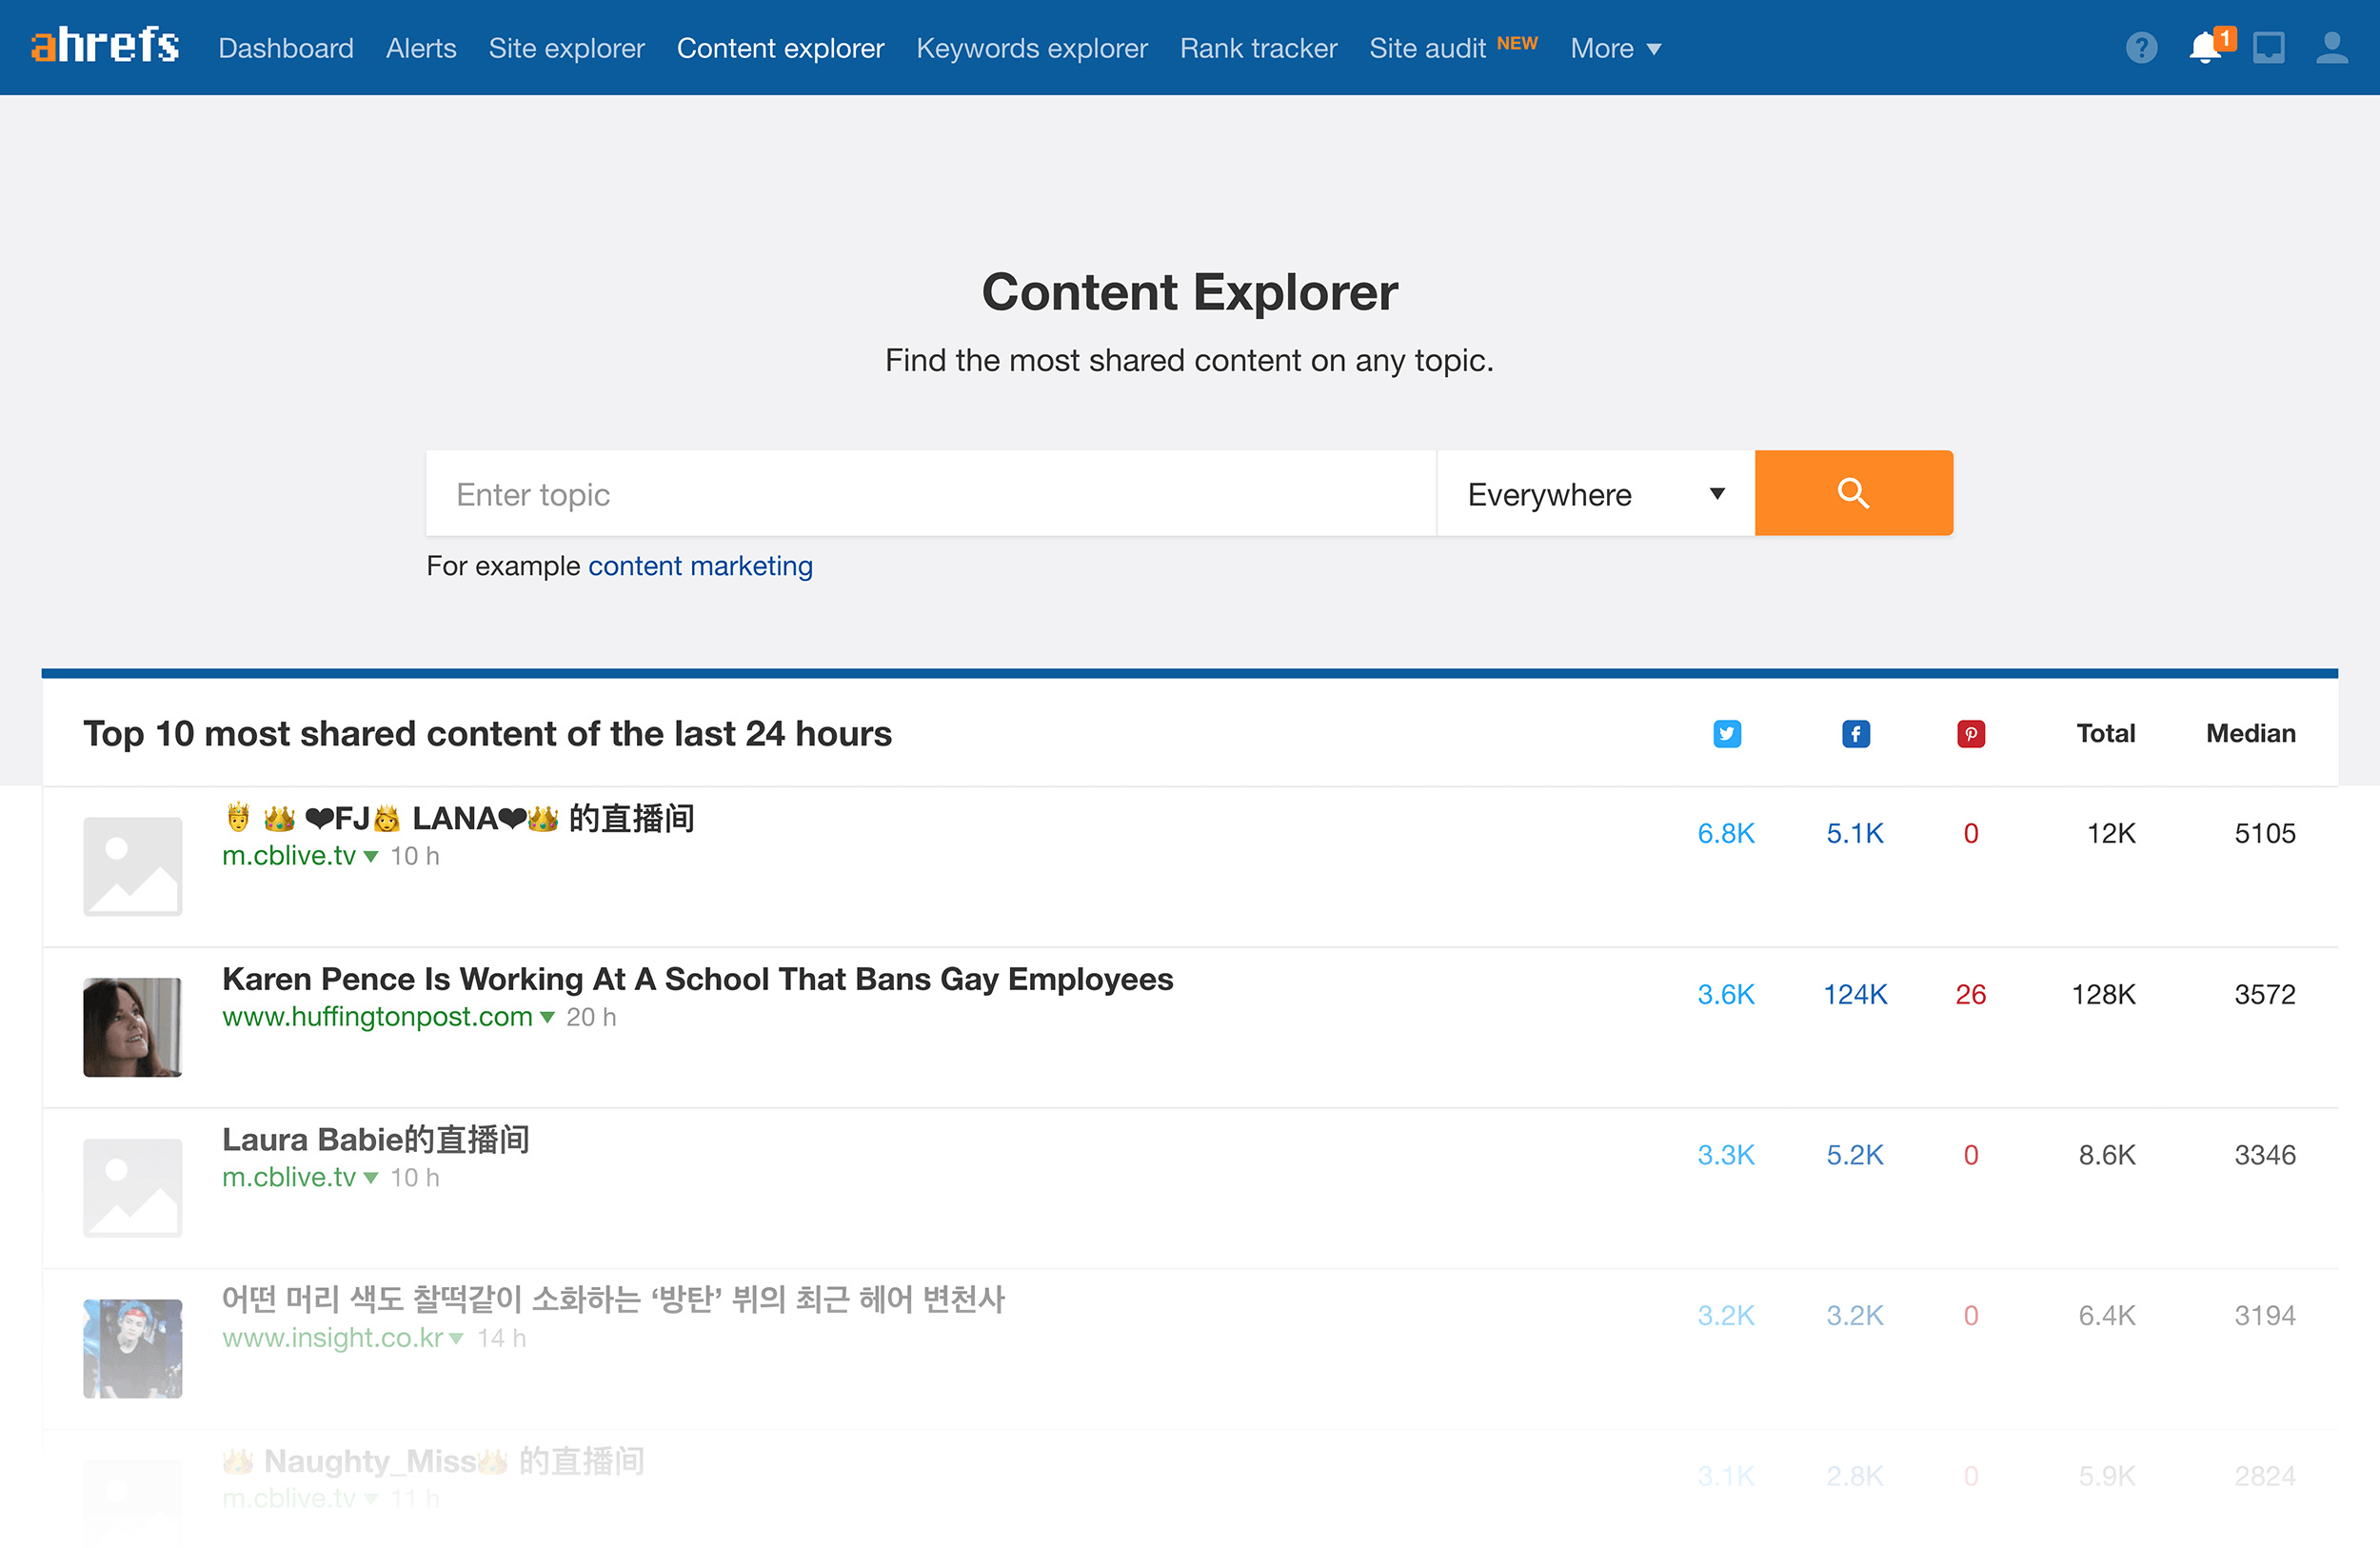Screen dimensions: 2380x1548
Task: Open Keywords explorer in navigation
Action: 1031,48
